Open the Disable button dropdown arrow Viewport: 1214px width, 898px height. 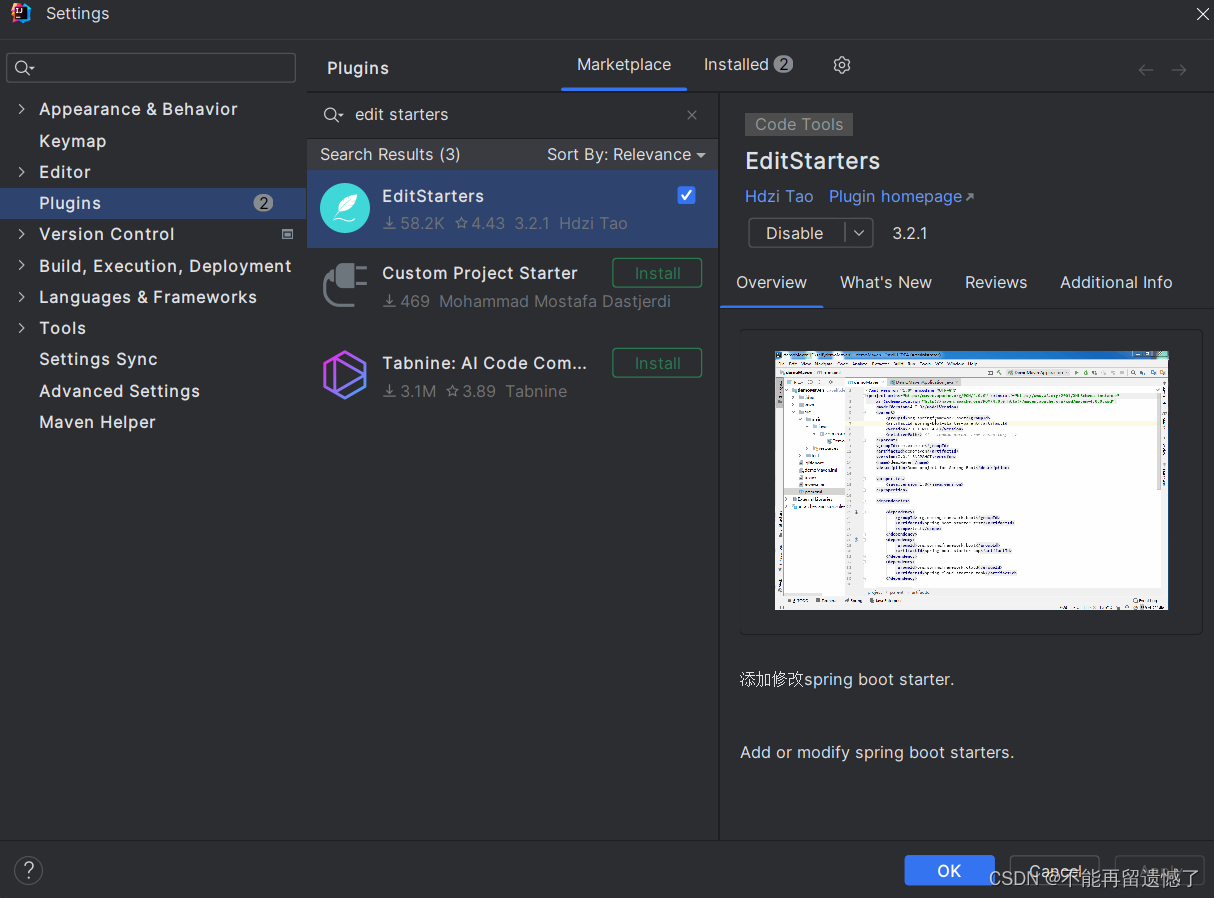858,233
